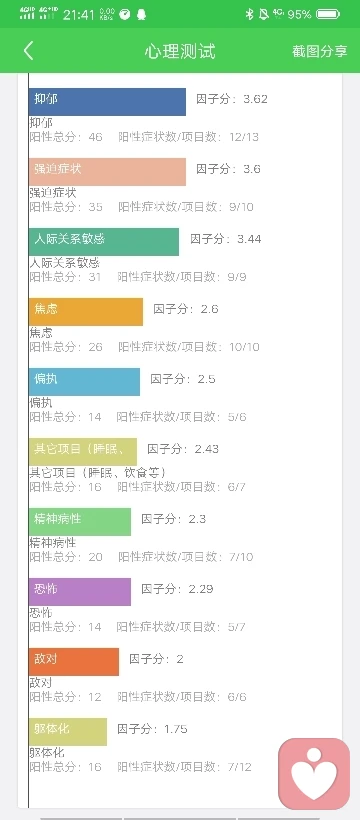Image resolution: width=360 pixels, height=820 pixels.
Task: Select the 其它项目 yellow bar
Action: click(x=83, y=452)
